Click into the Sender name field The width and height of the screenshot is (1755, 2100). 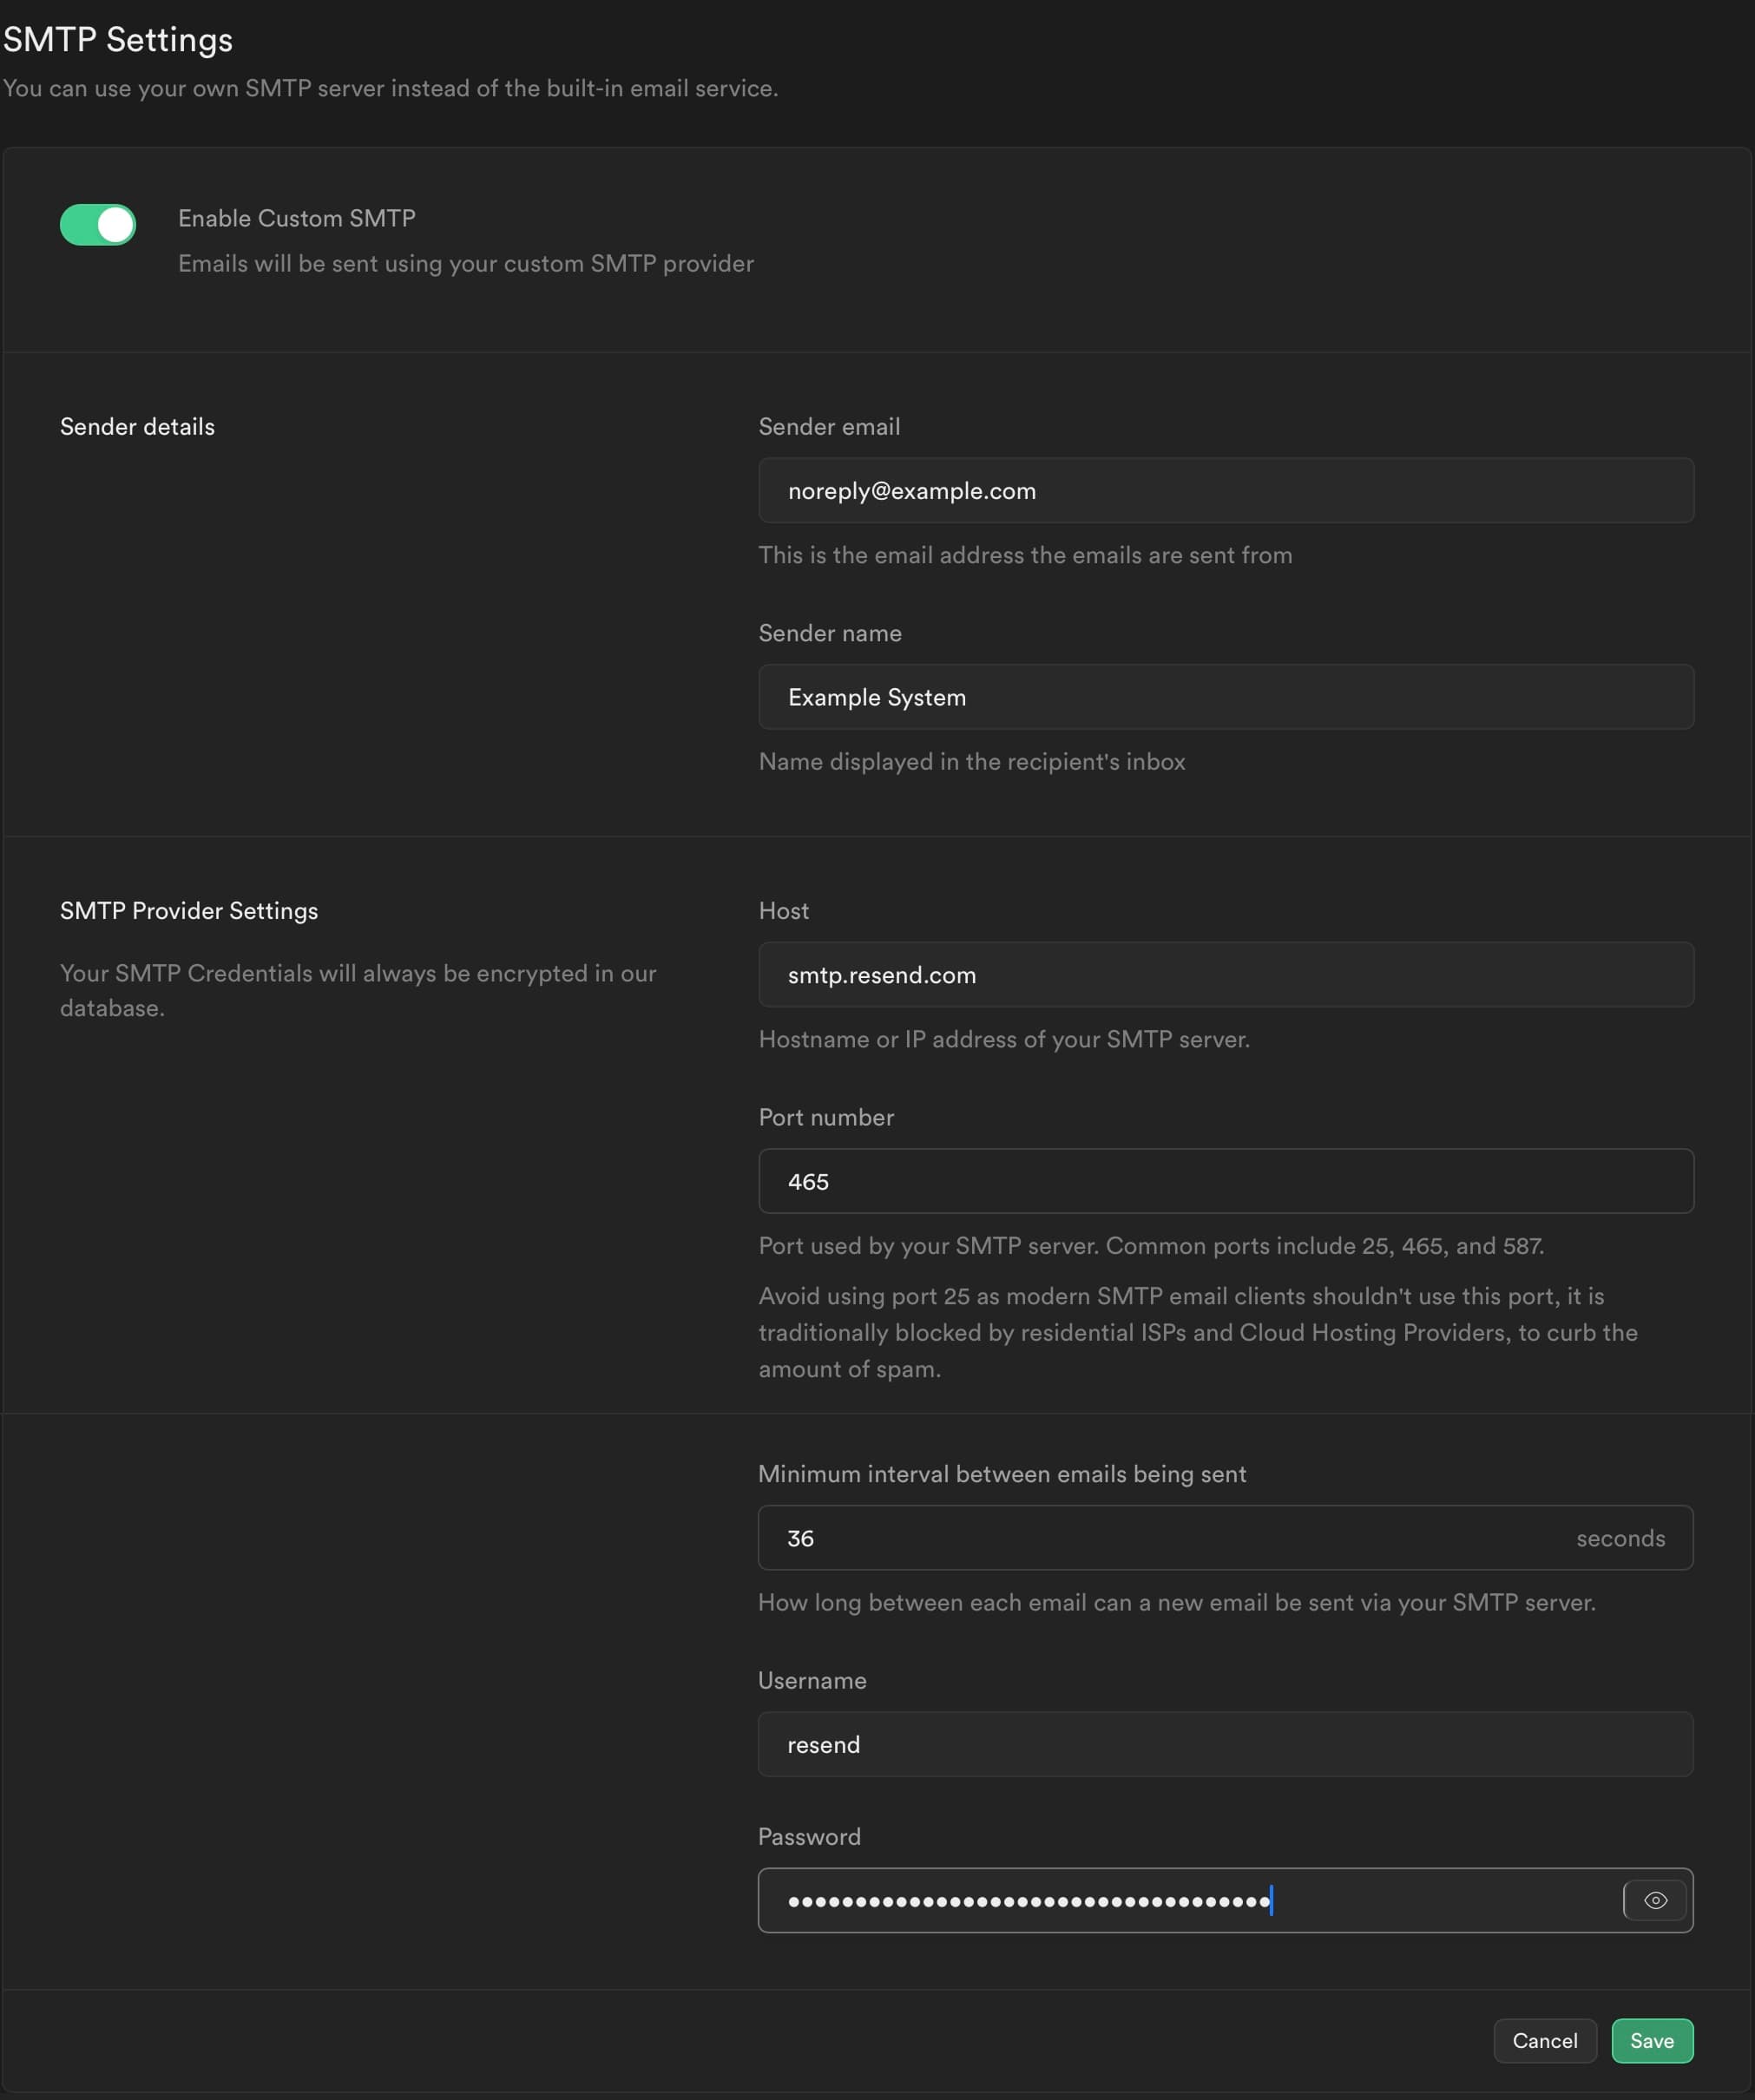click(1225, 697)
